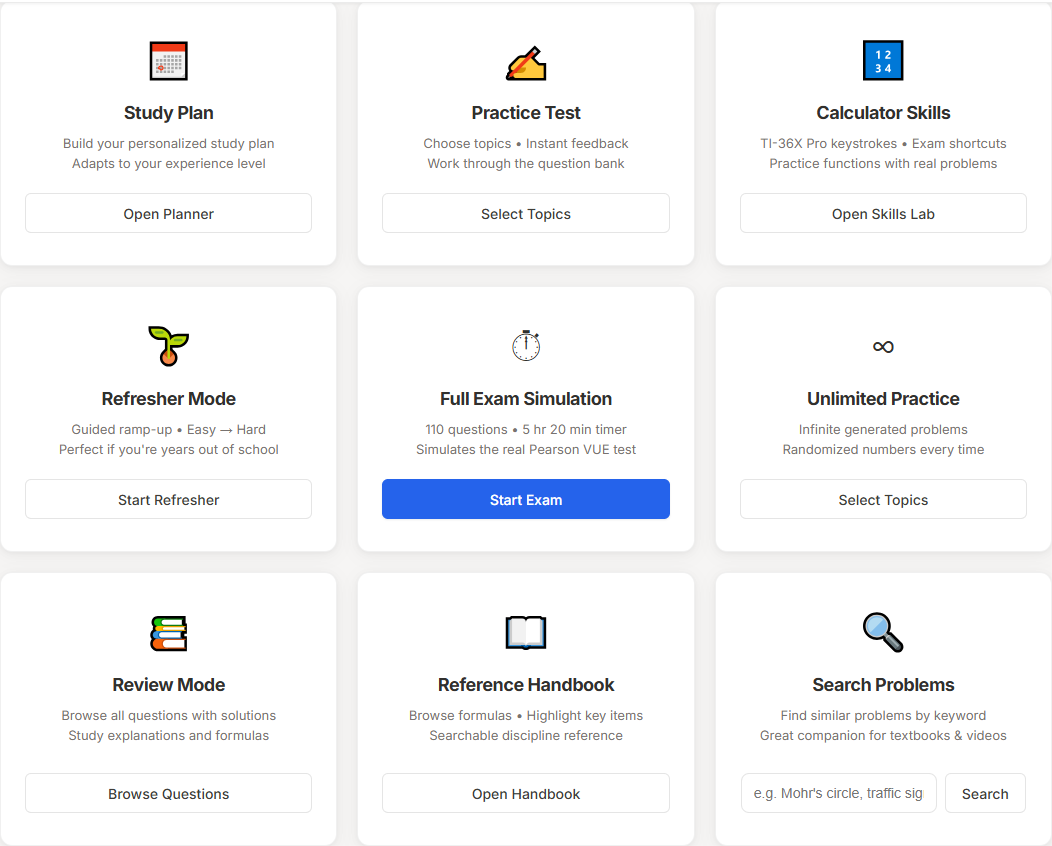Click 'Perfect if you're years out of school' text
This screenshot has height=846, width=1052.
pyautogui.click(x=168, y=450)
